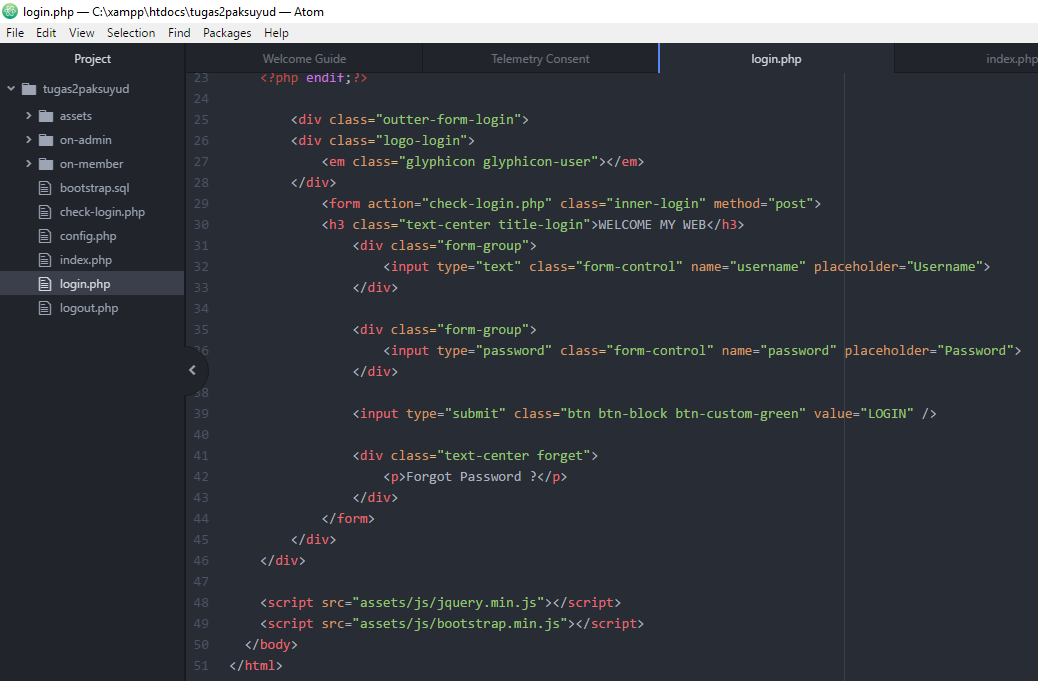Screen dimensions: 1038x681
Task: Click the tugas2paksuyud root folder icon
Action: point(29,89)
